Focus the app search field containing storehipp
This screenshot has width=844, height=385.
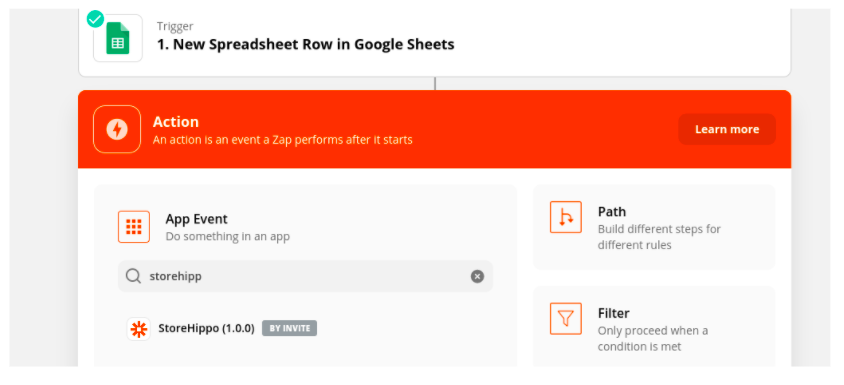tap(305, 276)
